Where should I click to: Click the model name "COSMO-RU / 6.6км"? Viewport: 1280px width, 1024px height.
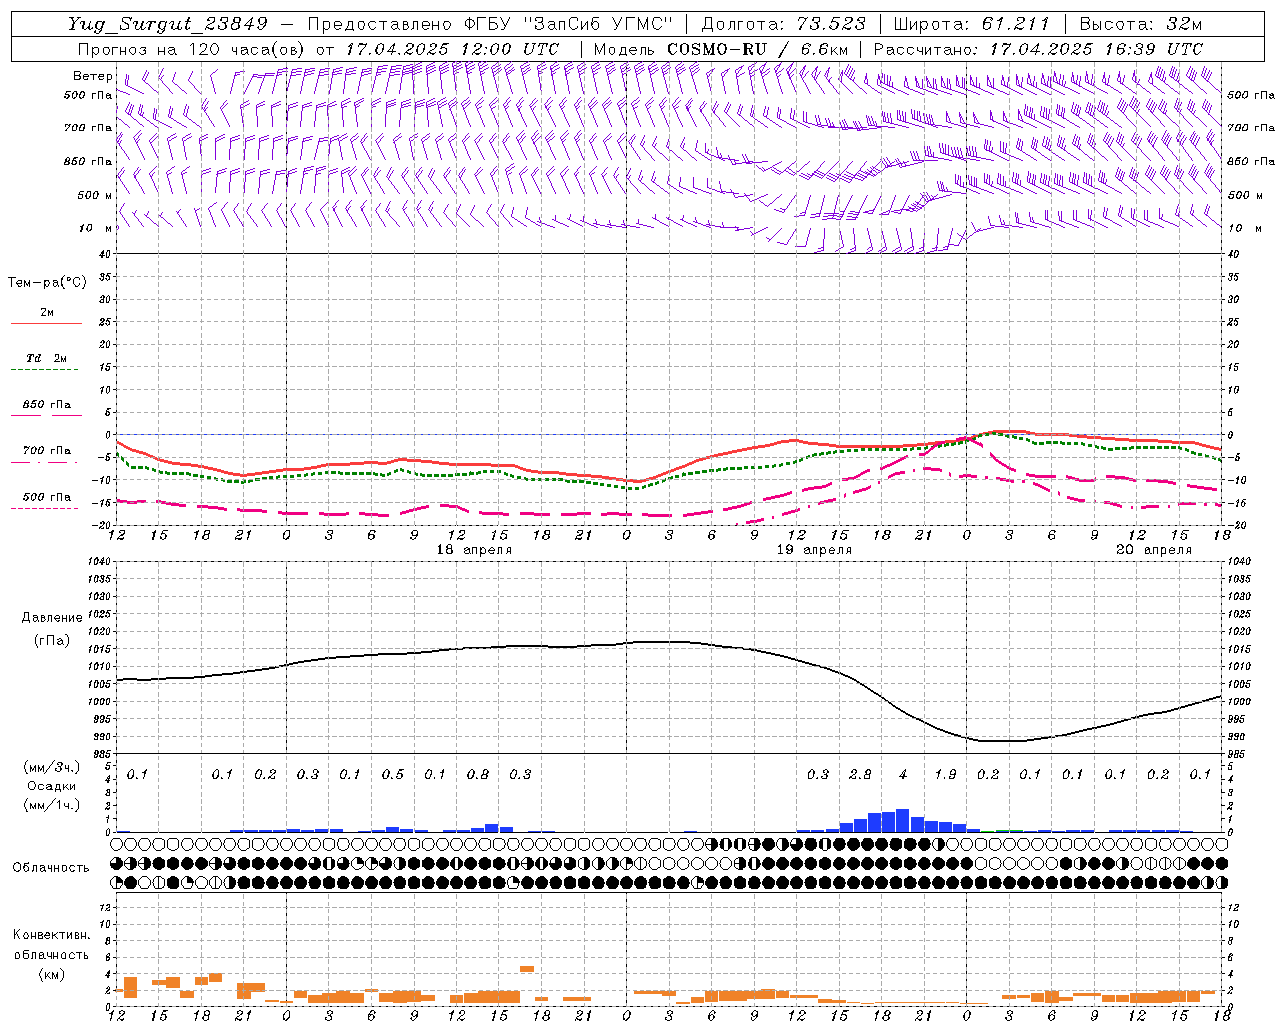pyautogui.click(x=757, y=49)
